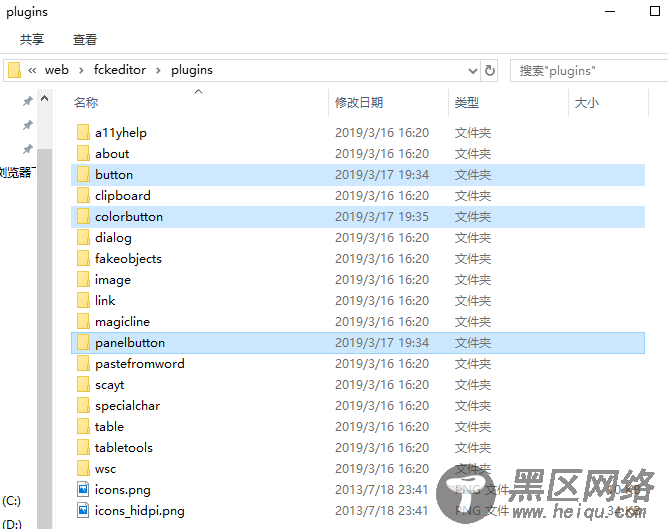
Task: Click the third quick access pin icon
Action: pyautogui.click(x=28, y=149)
